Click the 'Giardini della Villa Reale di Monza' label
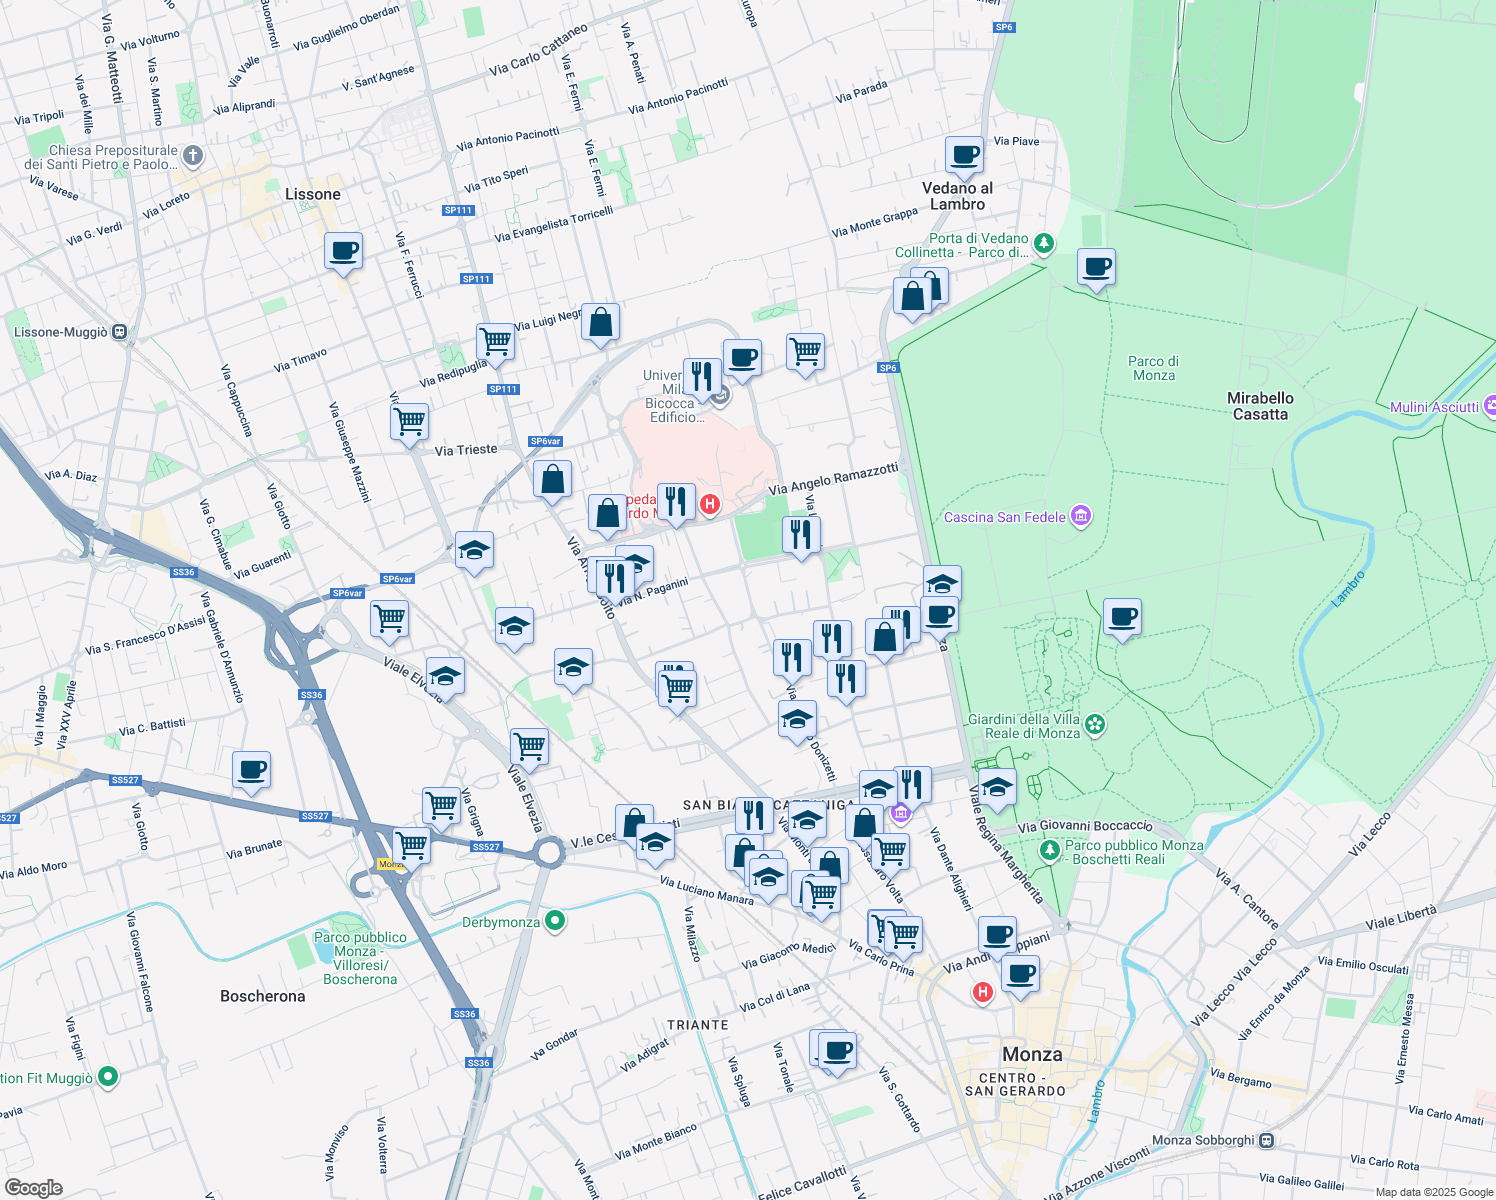 pyautogui.click(x=1024, y=726)
